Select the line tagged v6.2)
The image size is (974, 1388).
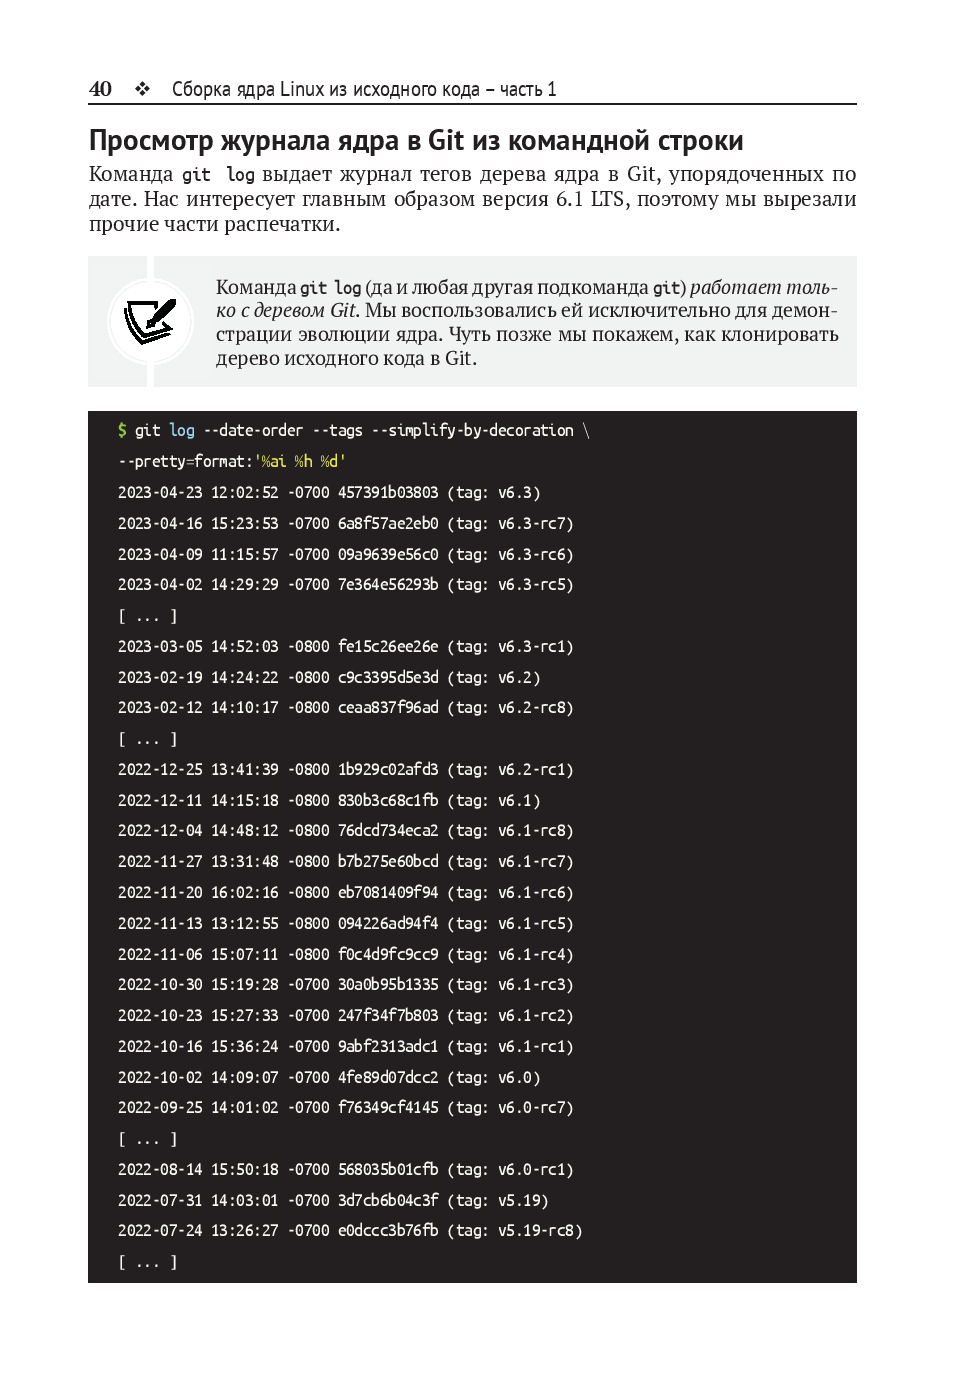tap(329, 677)
